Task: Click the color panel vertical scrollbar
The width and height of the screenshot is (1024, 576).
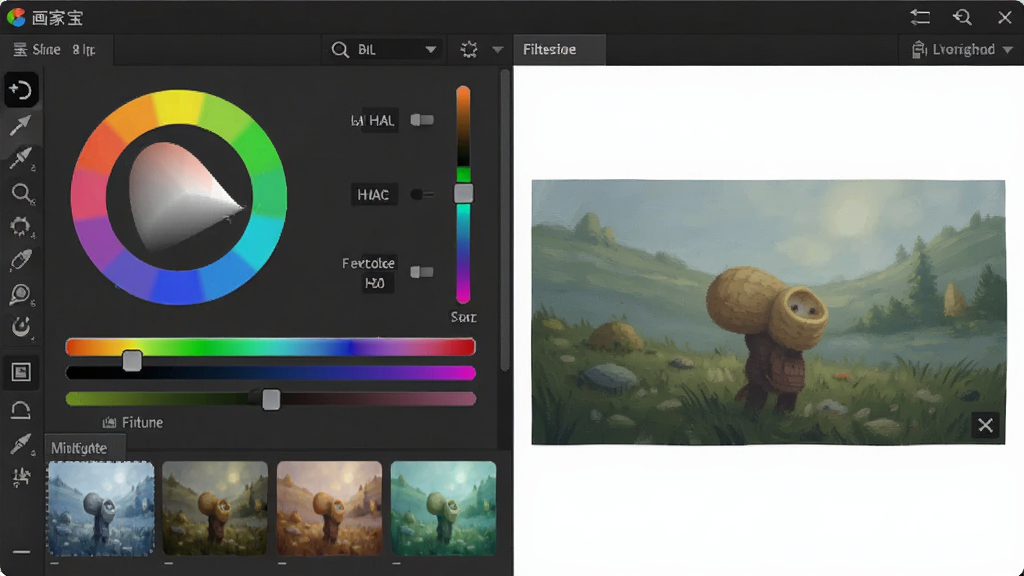Action: 505,221
